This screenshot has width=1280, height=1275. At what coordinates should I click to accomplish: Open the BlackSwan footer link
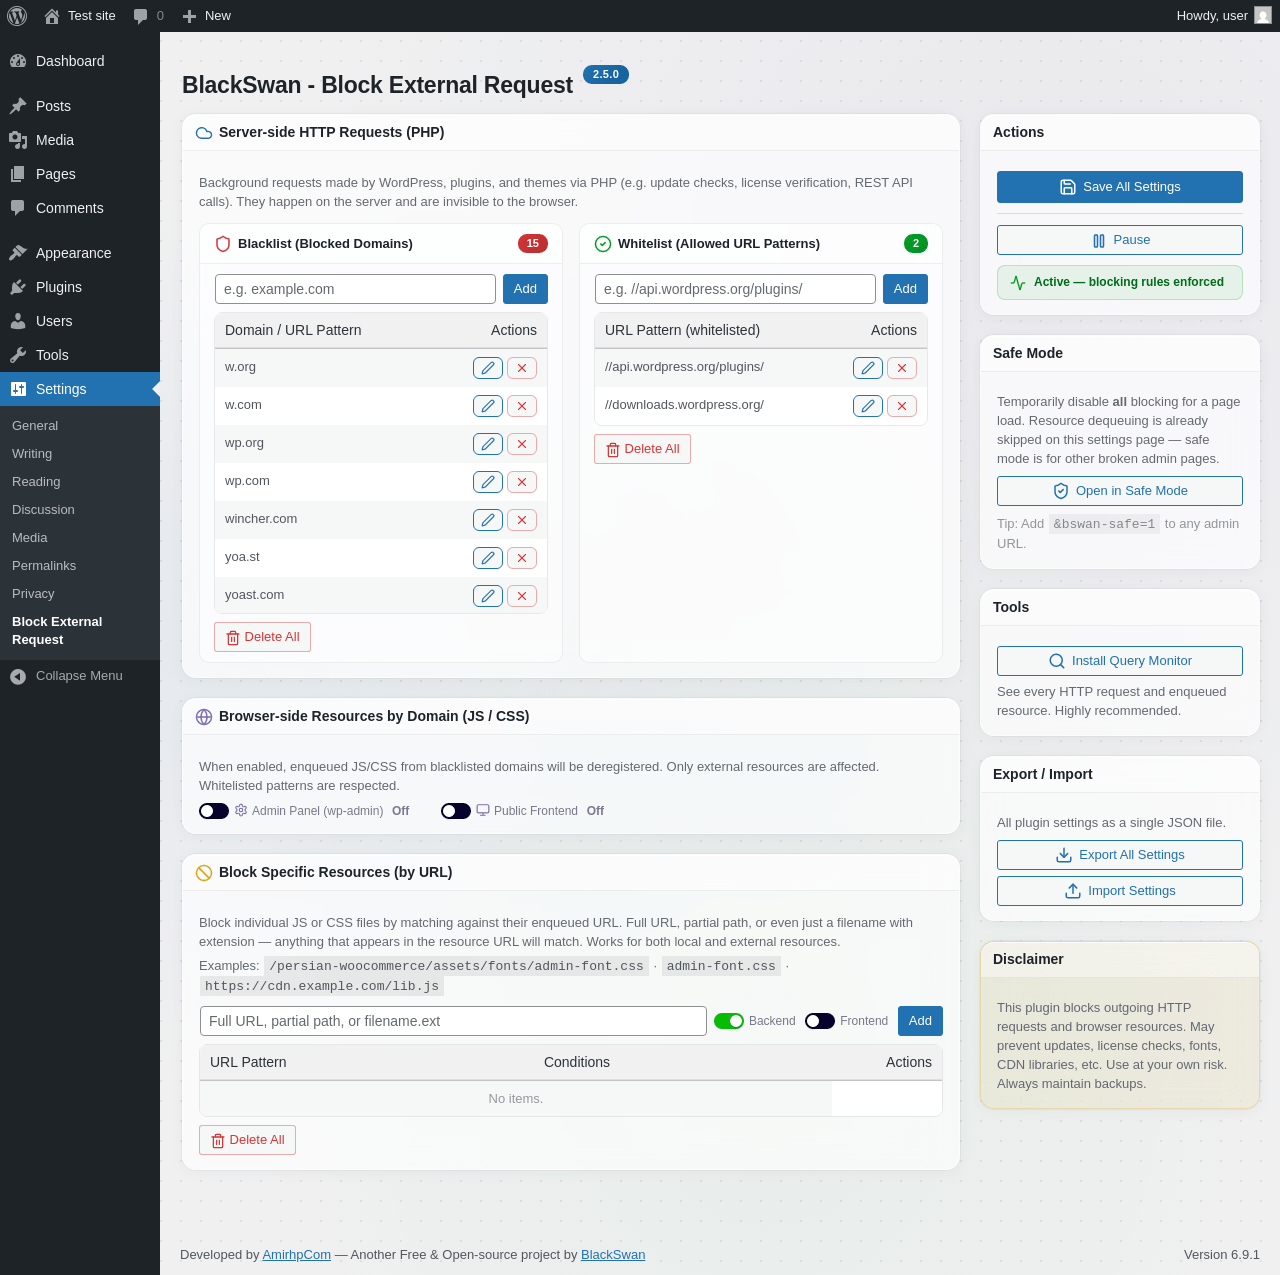pos(613,1255)
